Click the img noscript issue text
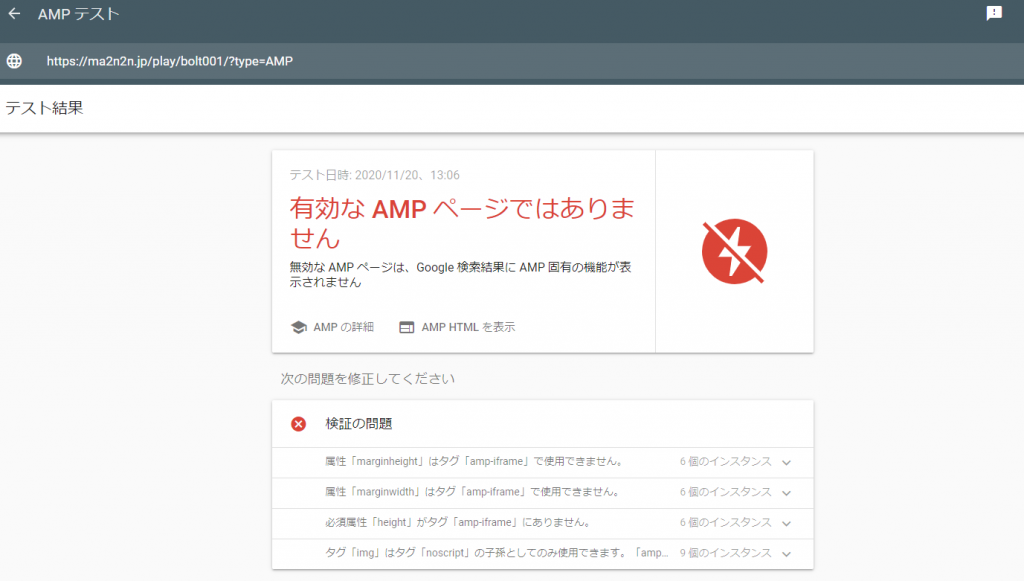This screenshot has height=581, width=1024. (x=497, y=553)
